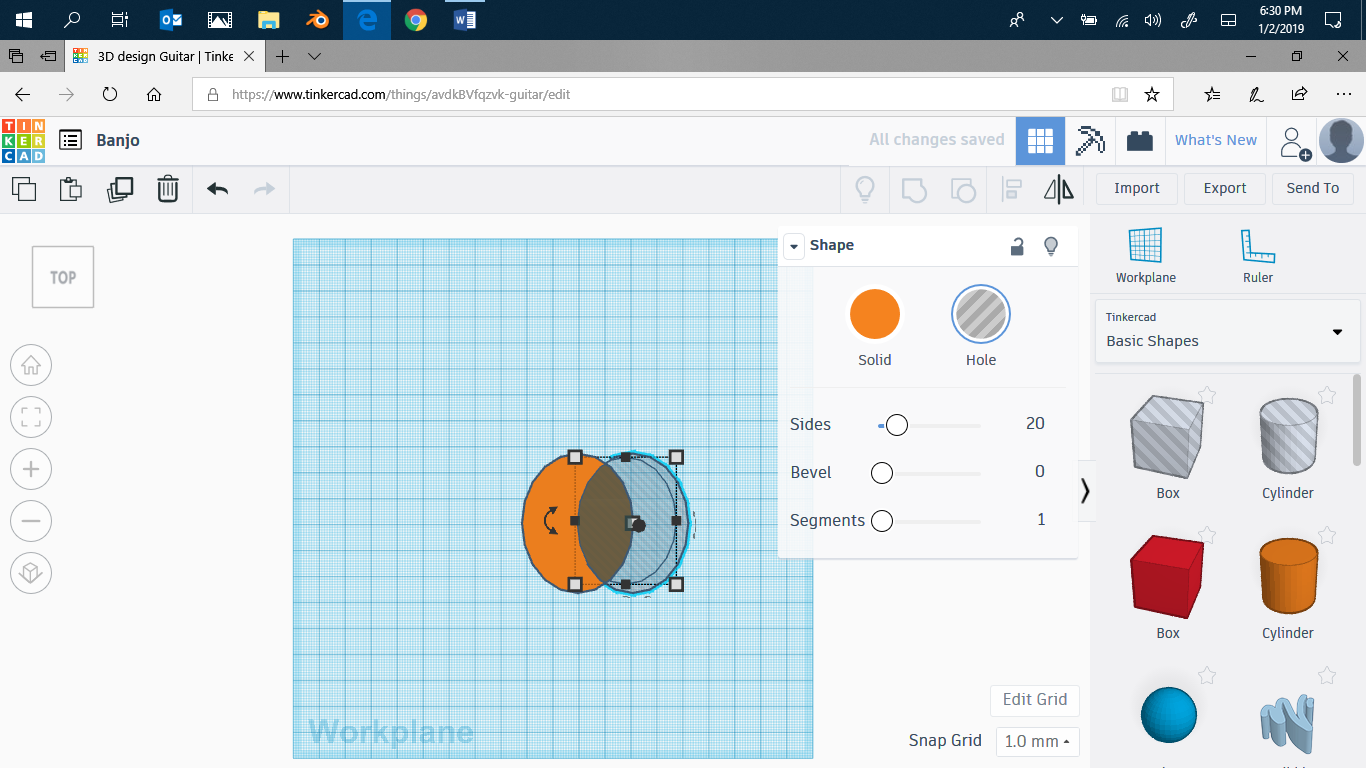Open Bricks mode icon
The width and height of the screenshot is (1366, 768).
tap(1139, 141)
